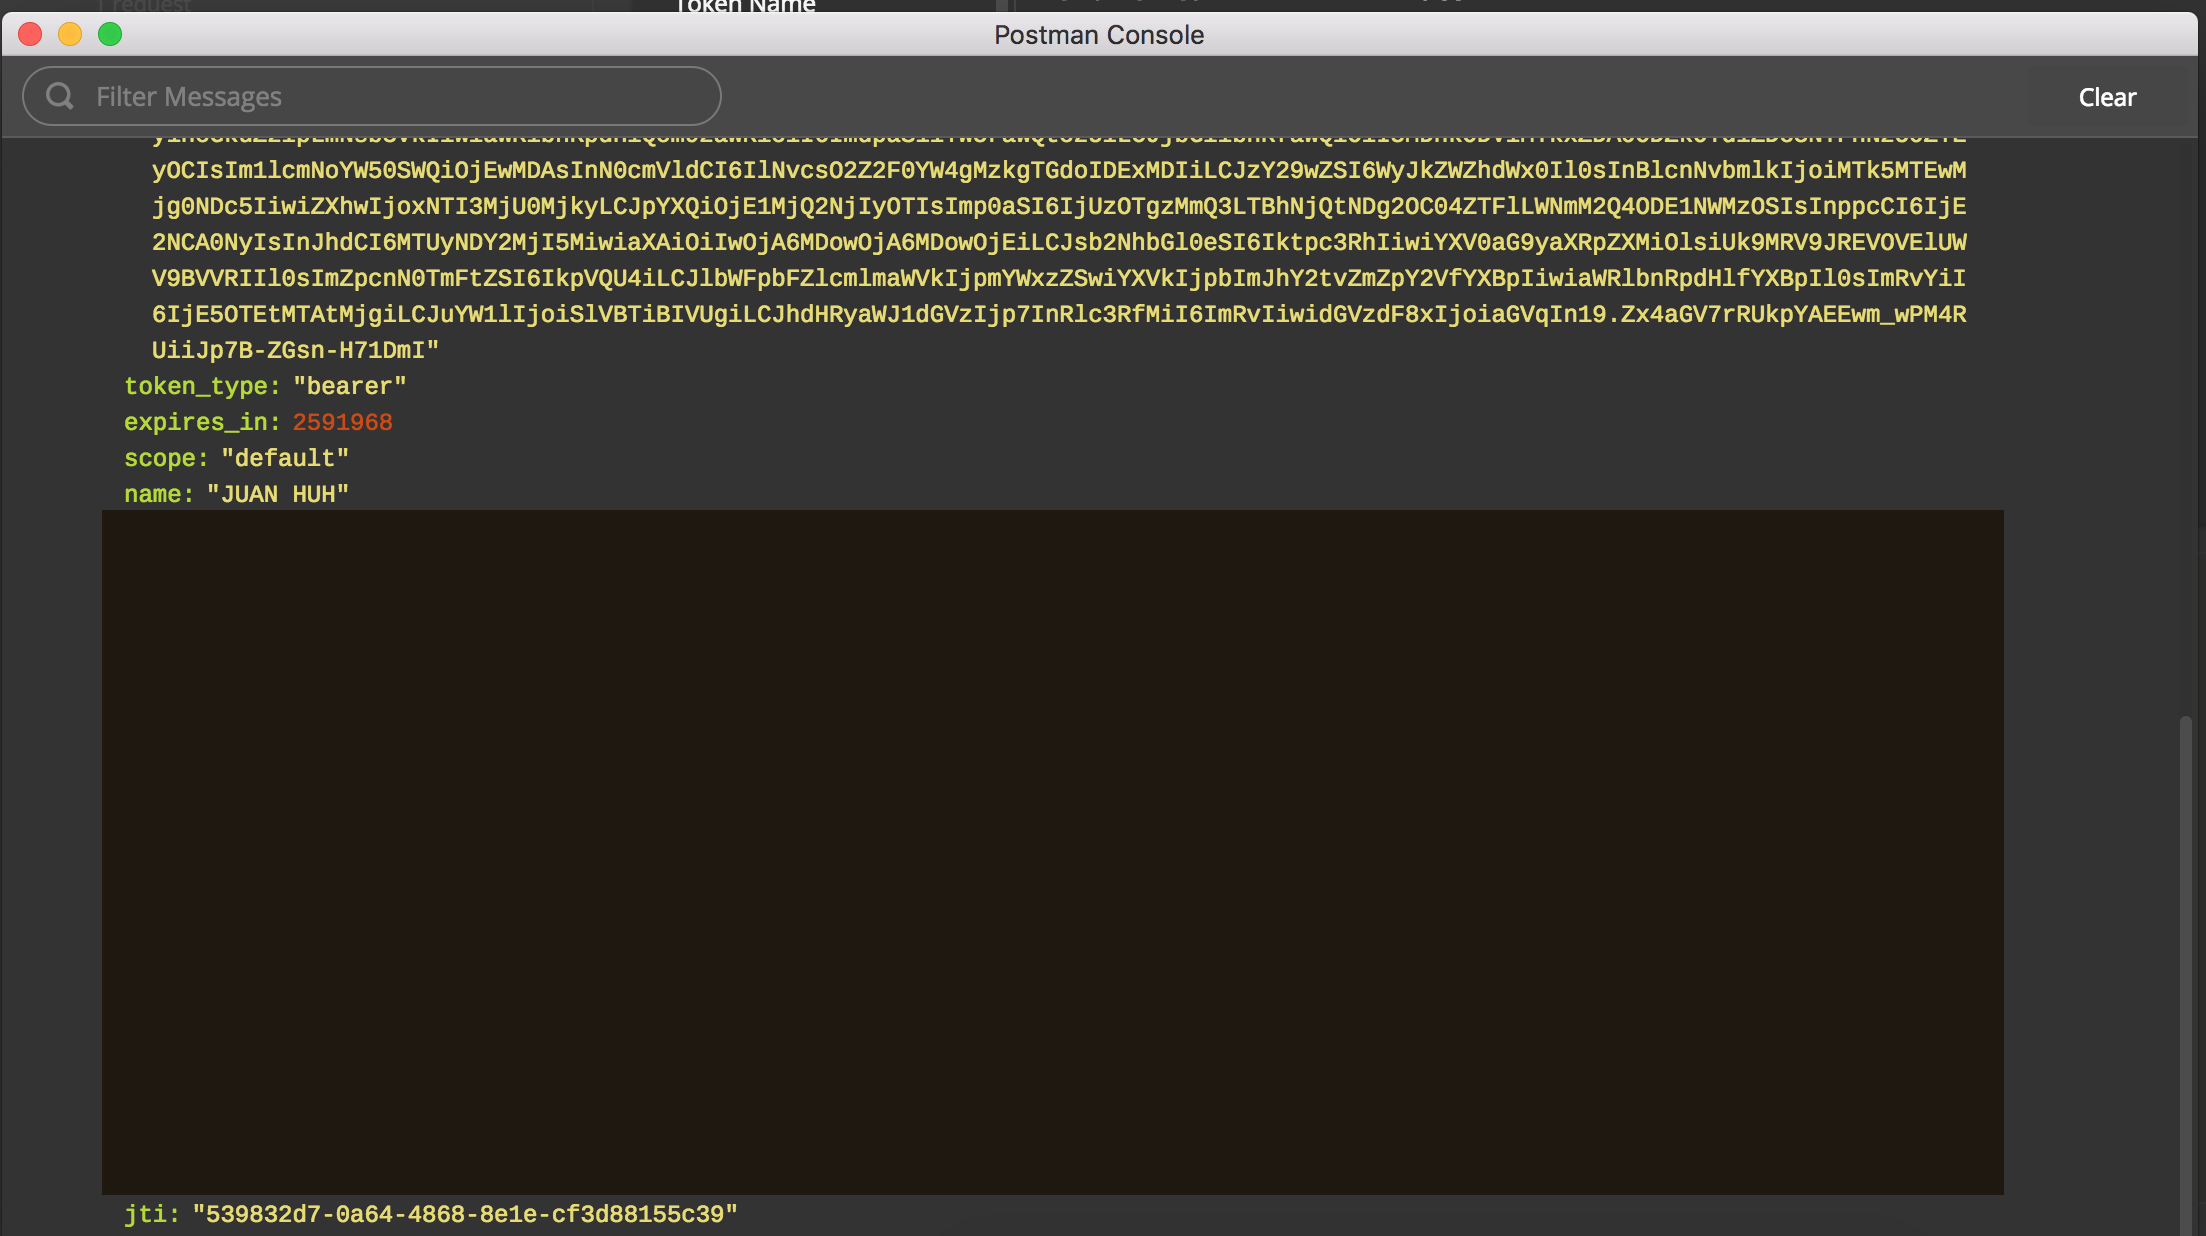Image resolution: width=2206 pixels, height=1236 pixels.
Task: Click the yellow minimize window icon
Action: click(x=71, y=33)
